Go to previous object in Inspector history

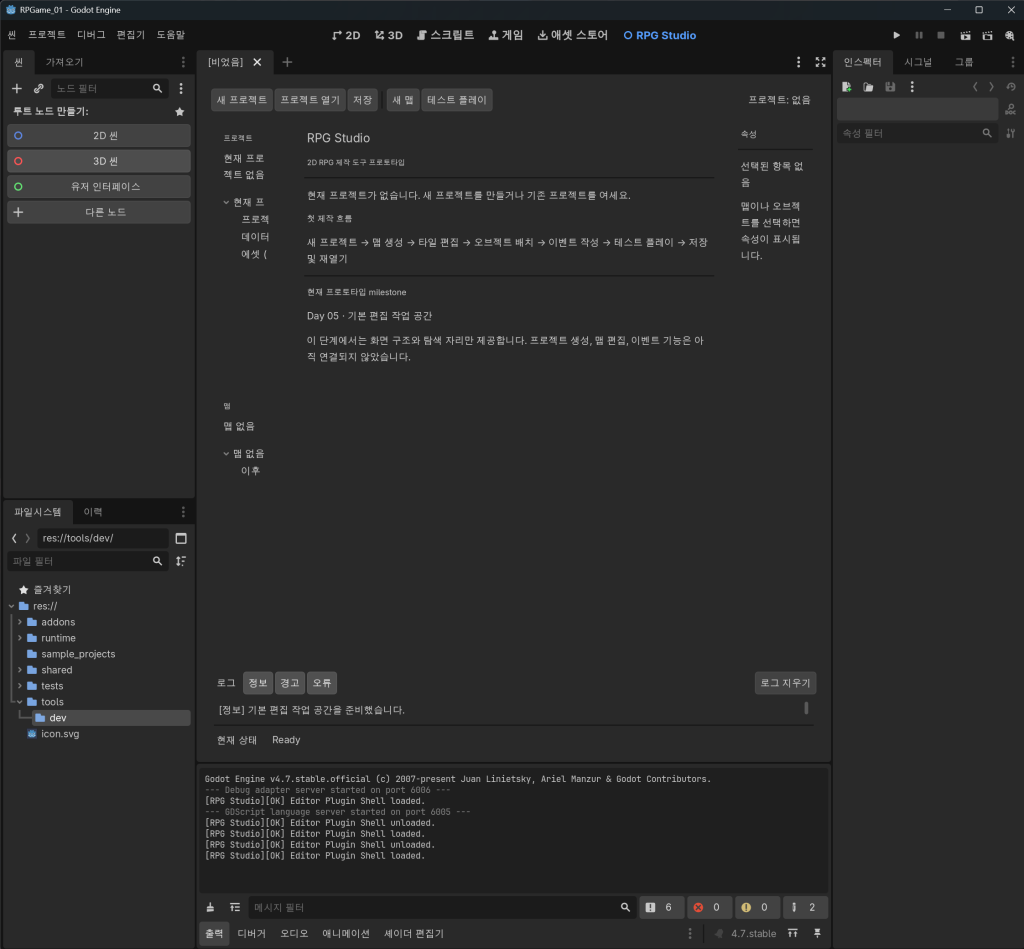[975, 87]
